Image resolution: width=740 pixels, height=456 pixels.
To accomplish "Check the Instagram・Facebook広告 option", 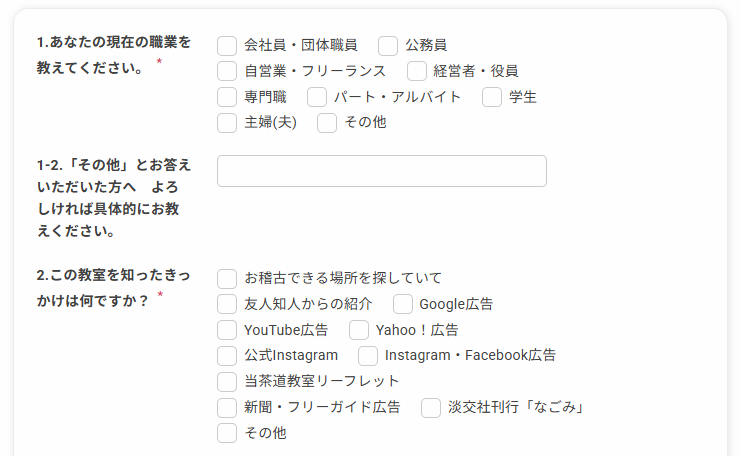I will tap(368, 355).
